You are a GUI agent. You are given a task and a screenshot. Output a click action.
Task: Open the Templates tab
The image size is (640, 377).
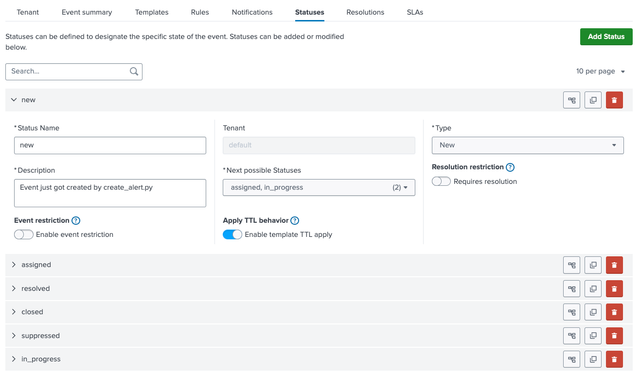coord(151,12)
